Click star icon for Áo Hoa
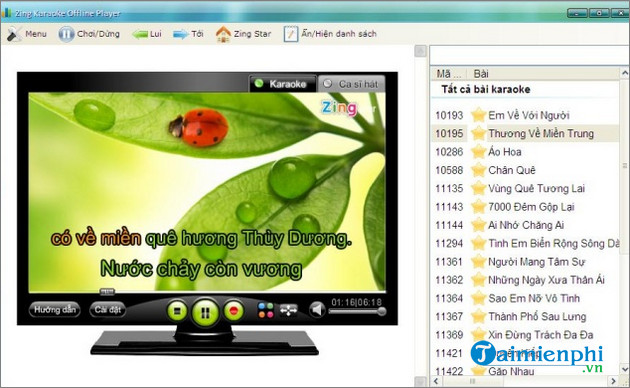This screenshot has height=388, width=630. (x=478, y=152)
